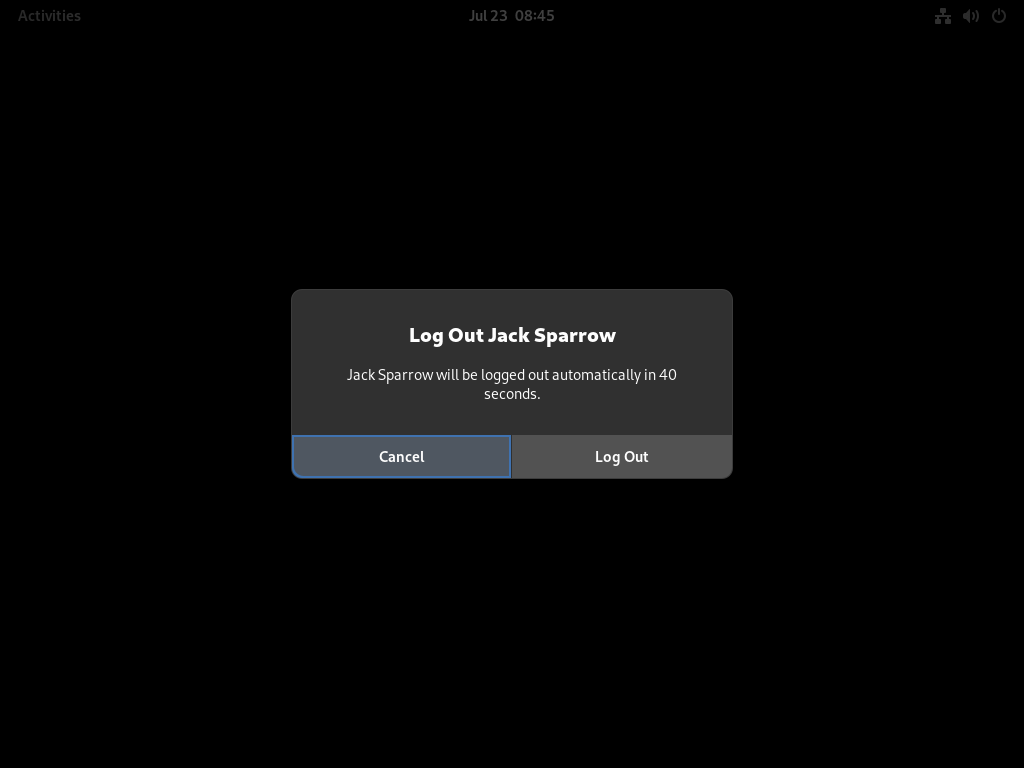Open the clock and calendar menu
Viewport: 1024px width, 768px height.
pyautogui.click(x=511, y=16)
